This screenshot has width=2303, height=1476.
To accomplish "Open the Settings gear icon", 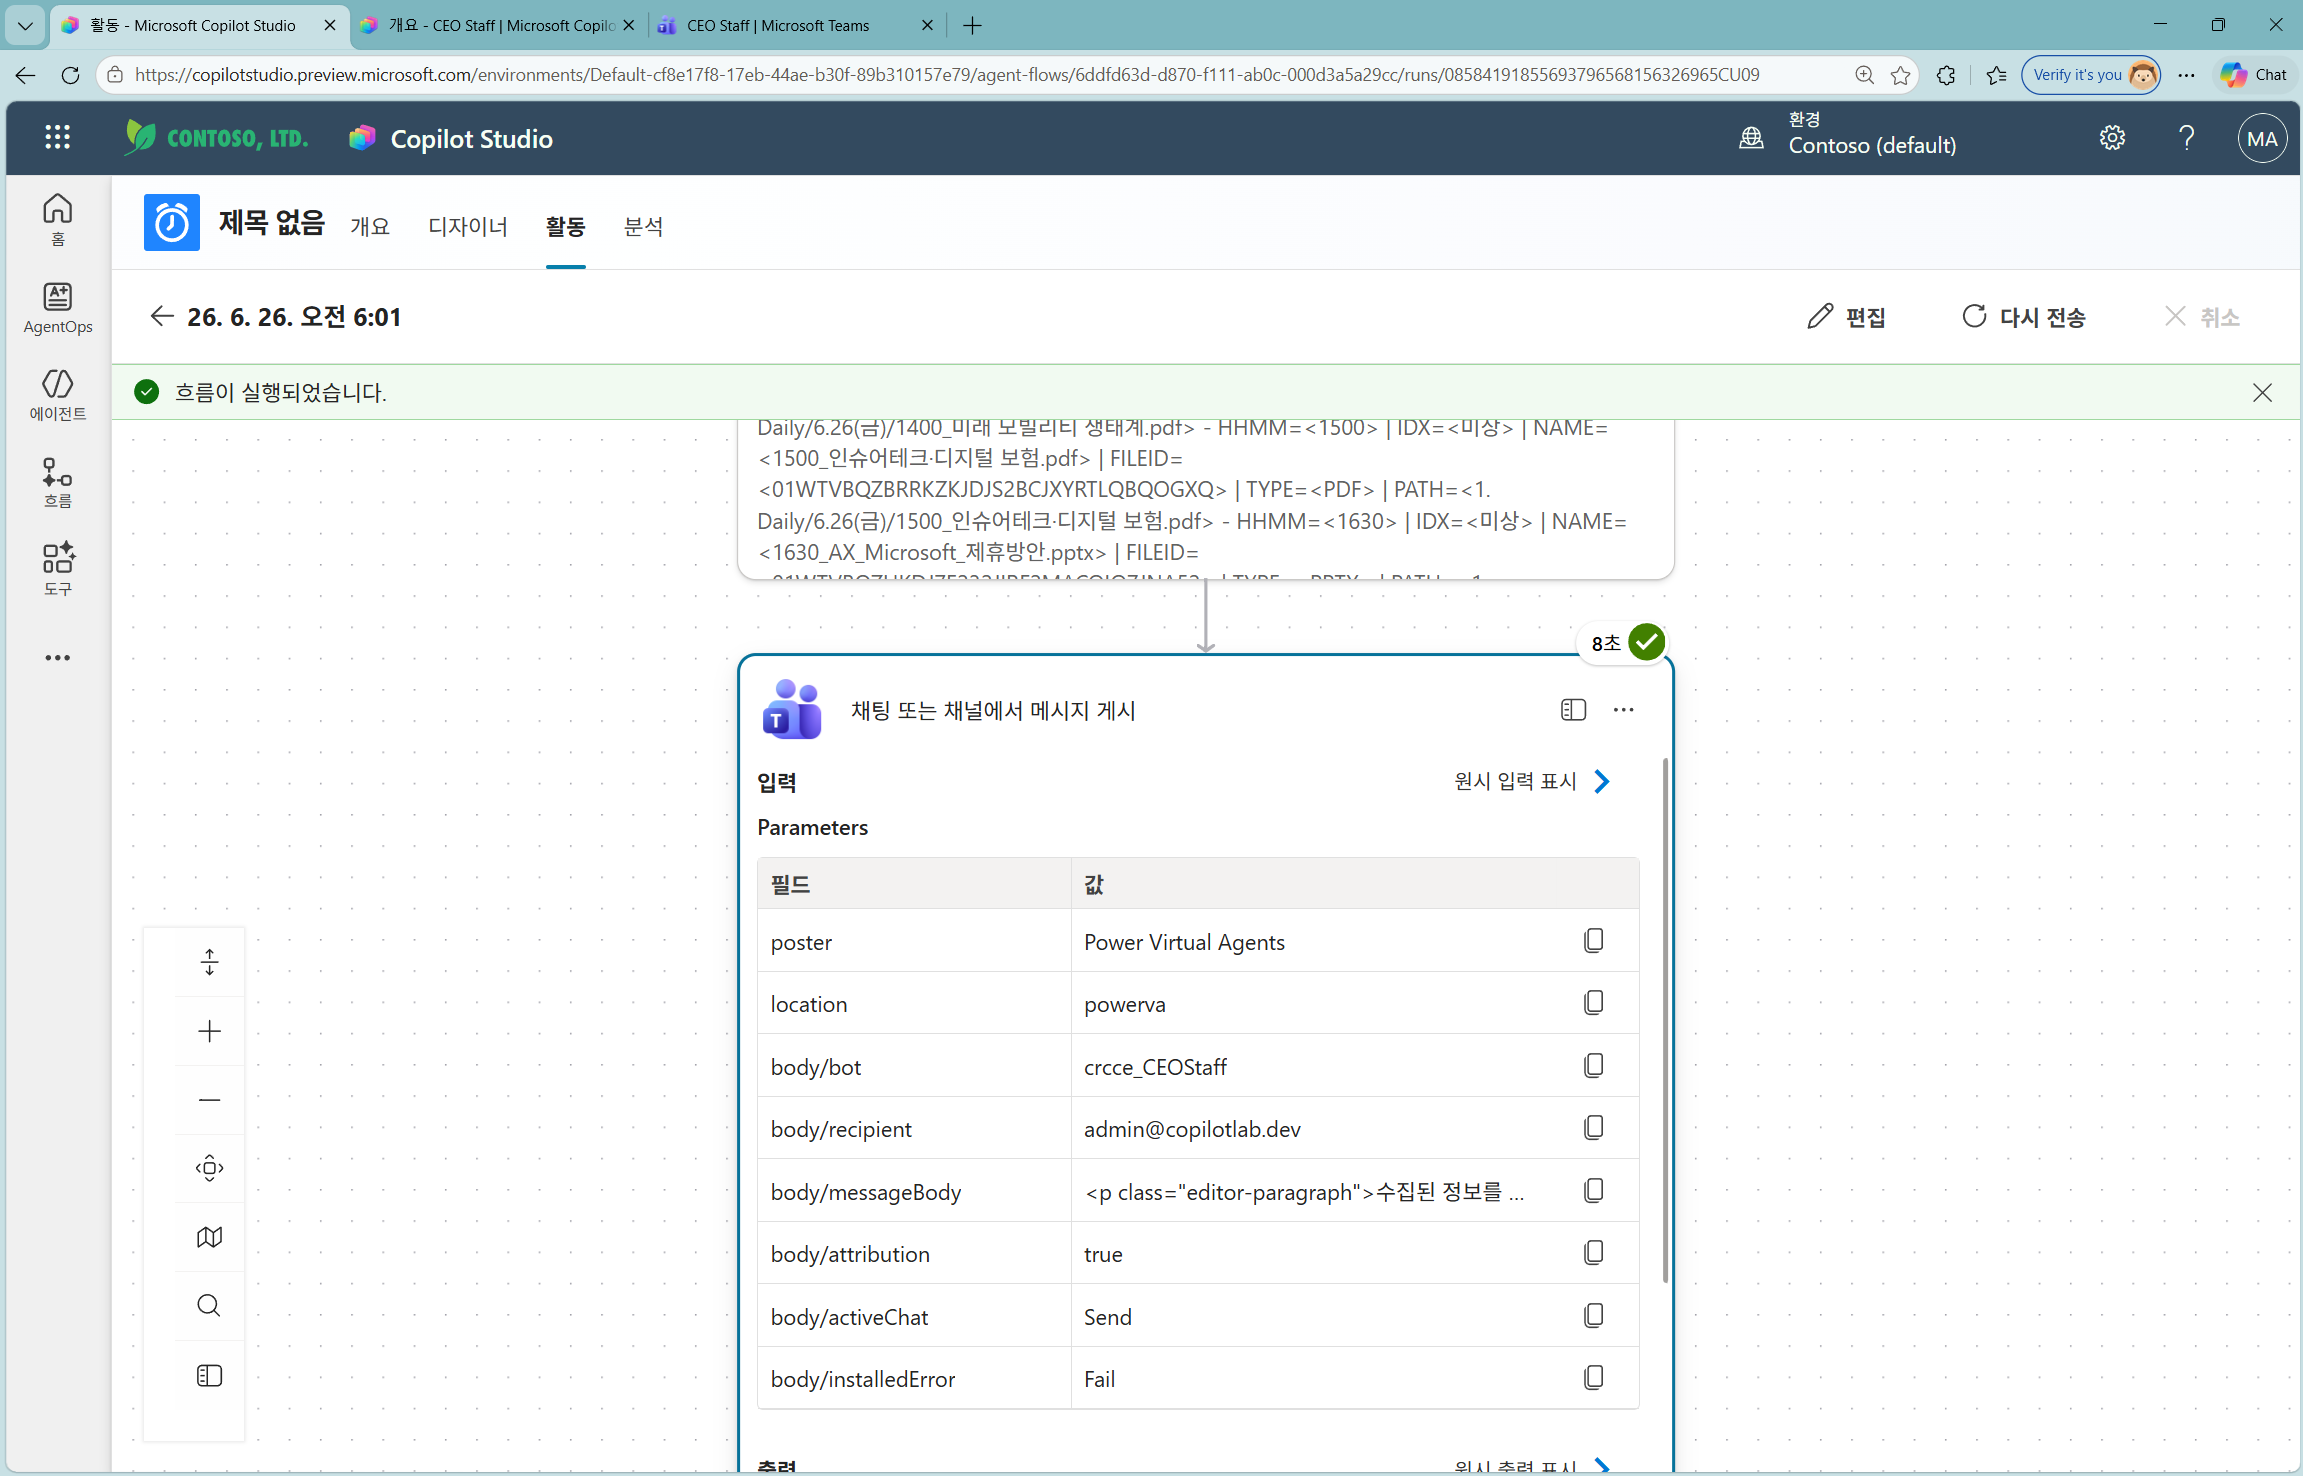I will (x=2112, y=138).
